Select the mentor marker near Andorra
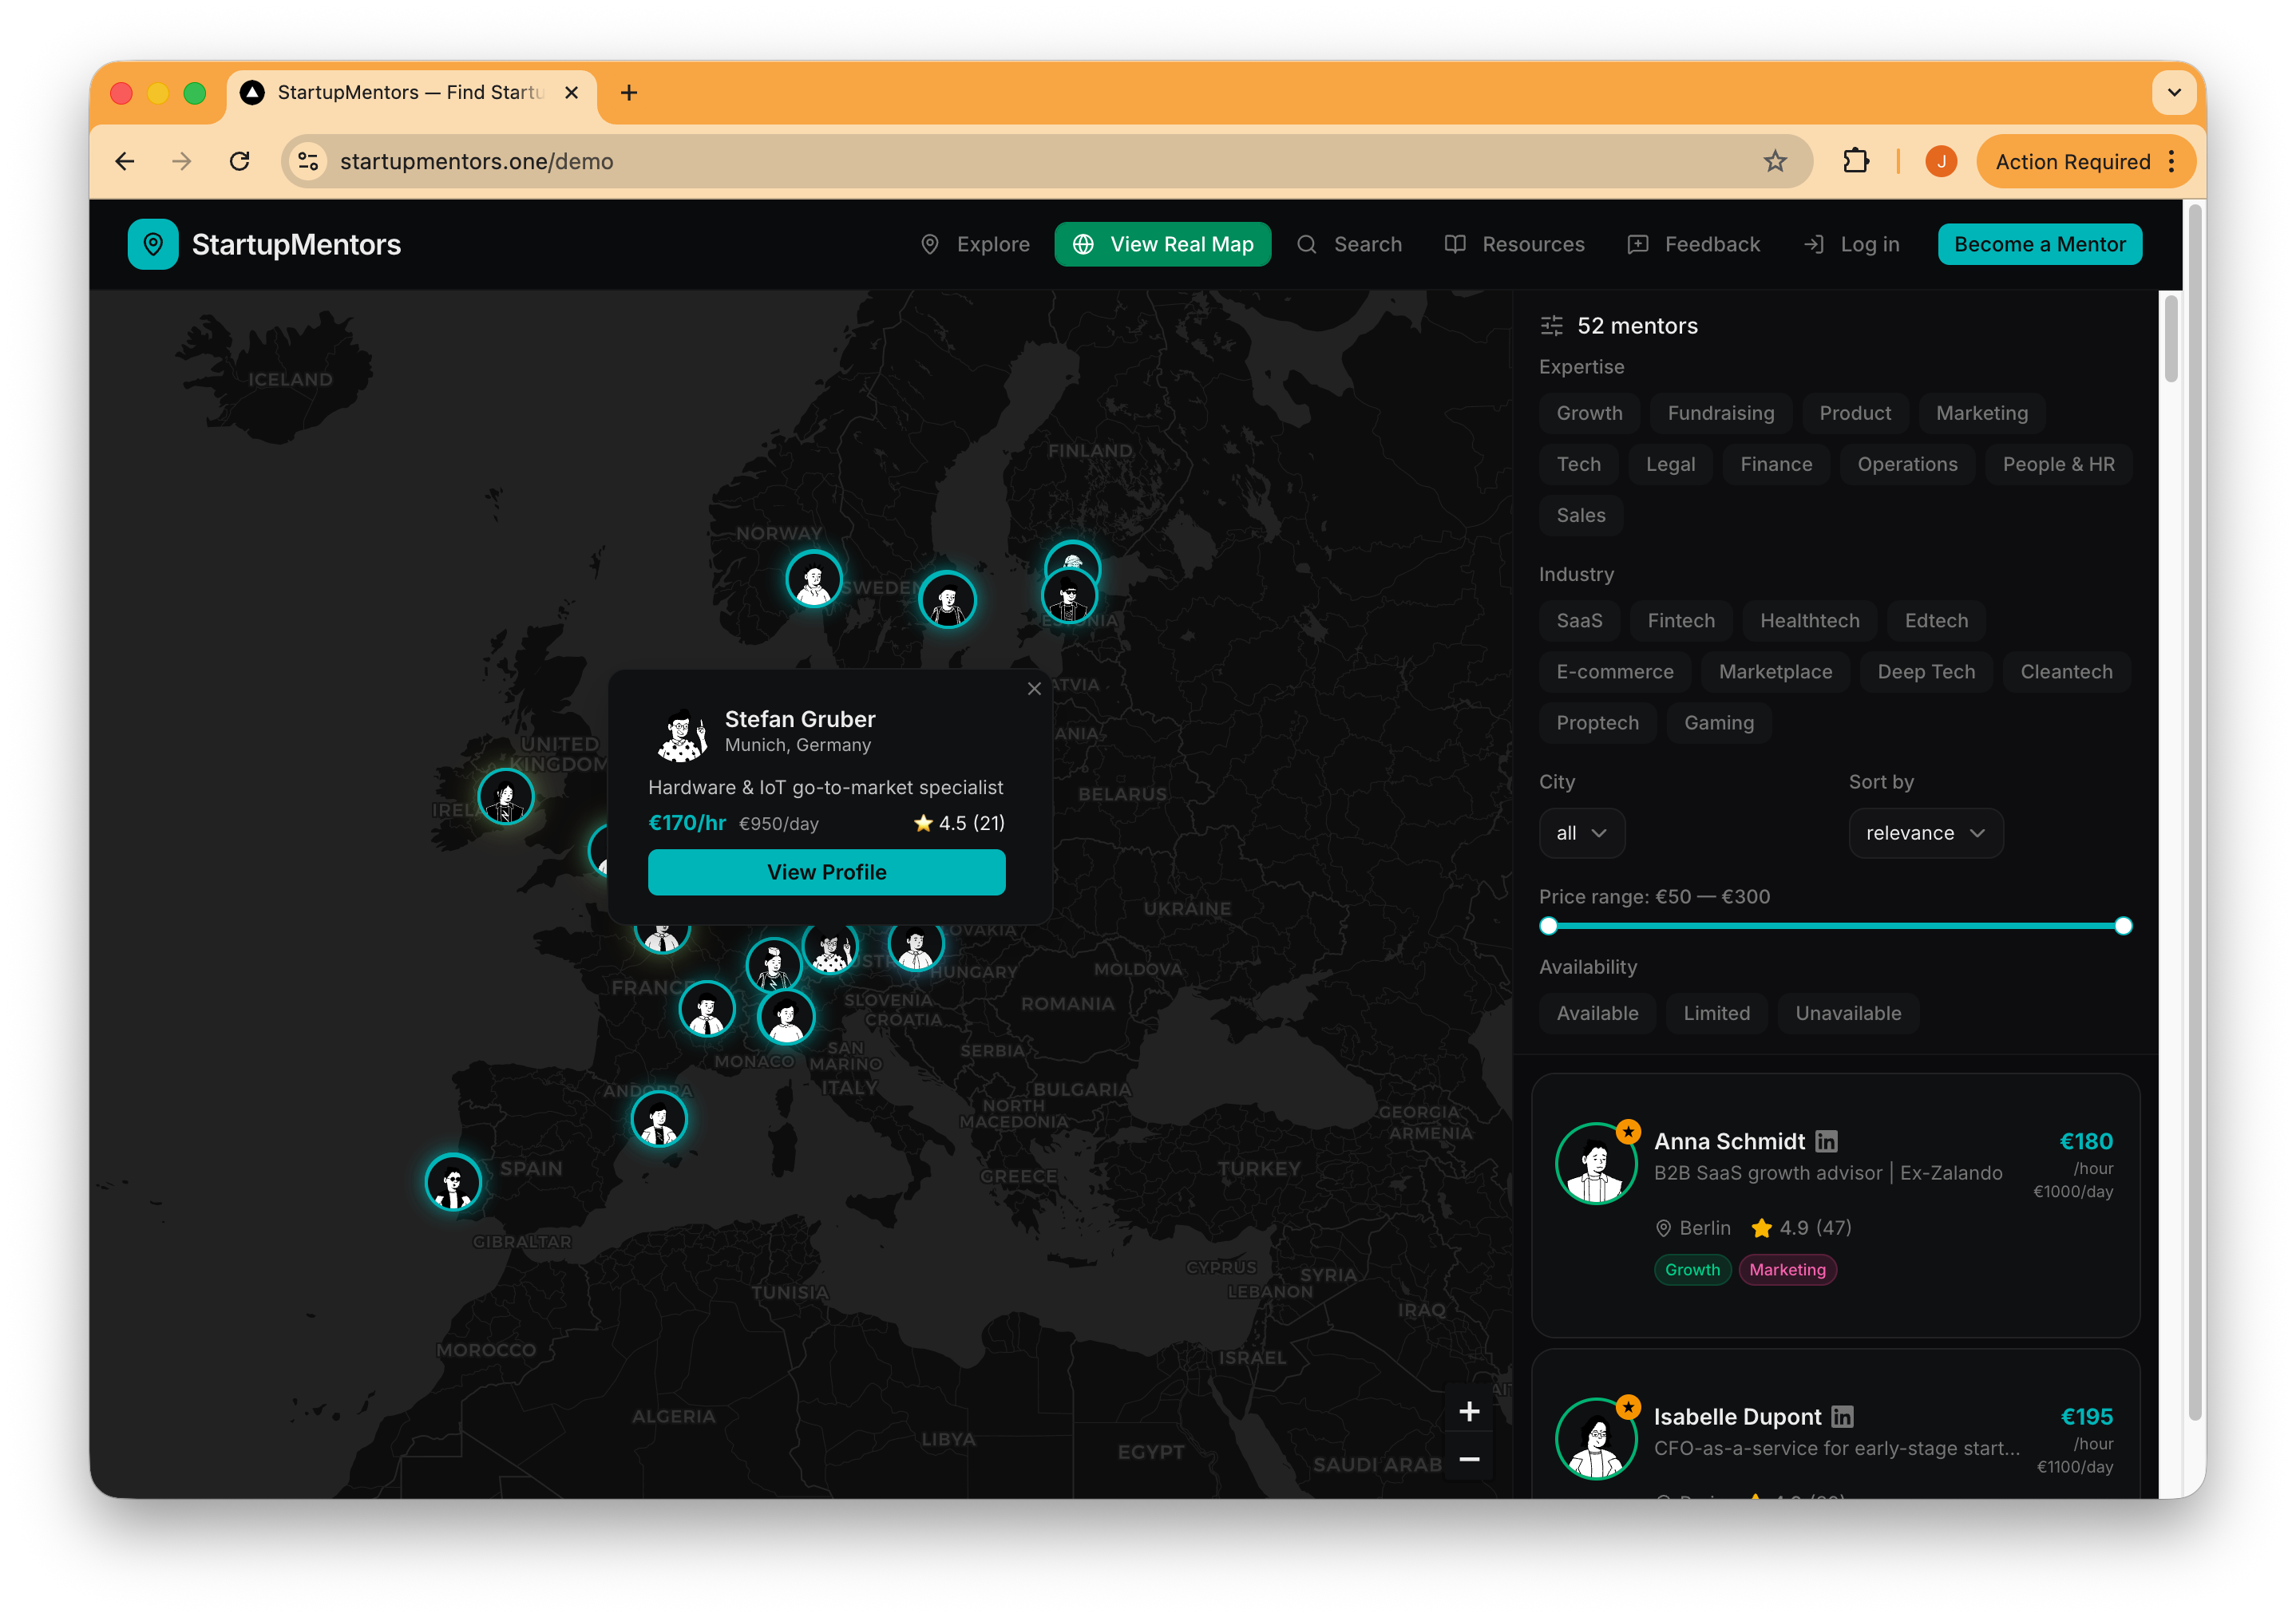2296x1617 pixels. [x=659, y=1118]
